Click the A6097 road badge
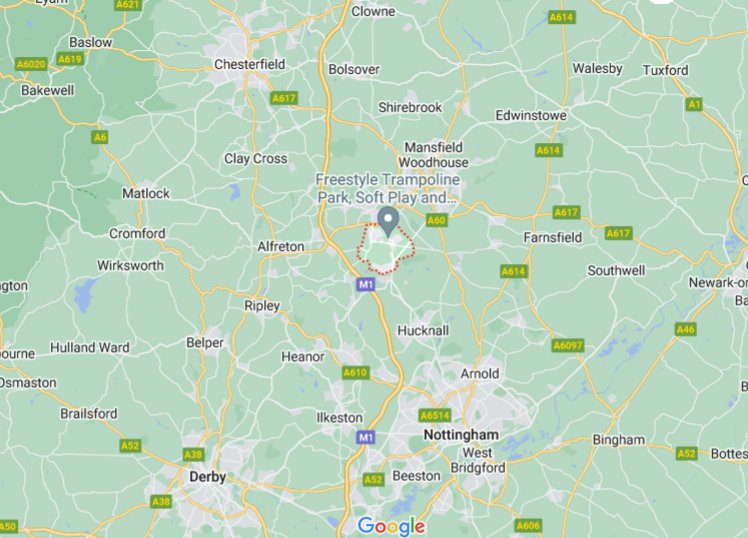Image resolution: width=748 pixels, height=538 pixels. point(567,345)
